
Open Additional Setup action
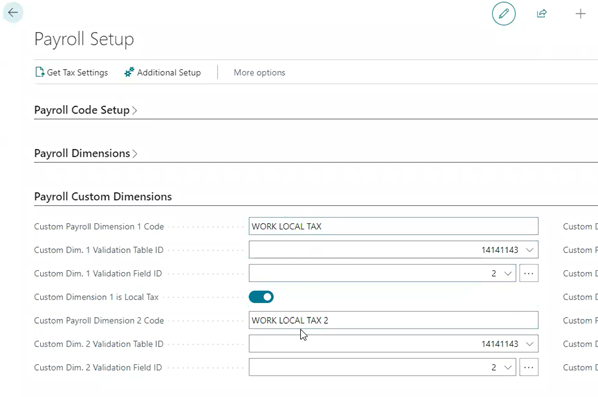[x=162, y=72]
